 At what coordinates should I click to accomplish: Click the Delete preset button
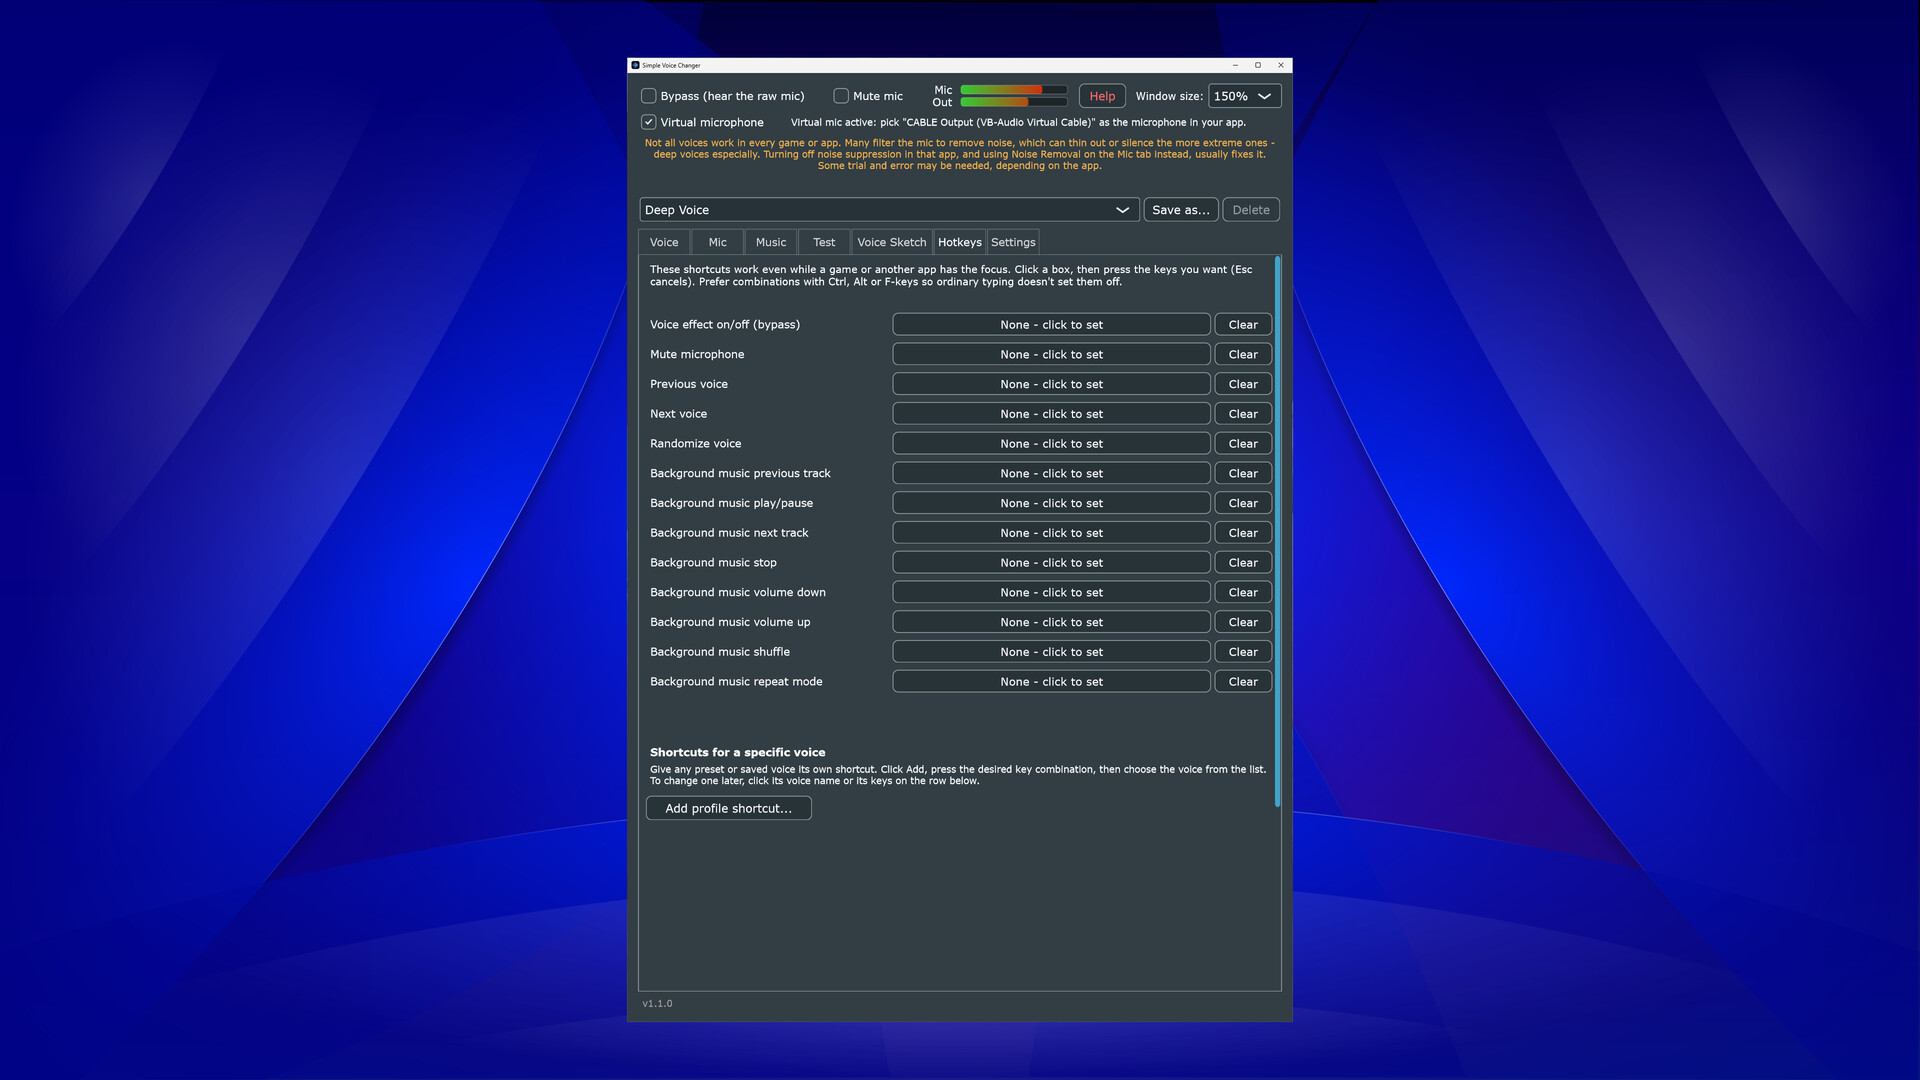pyautogui.click(x=1250, y=210)
